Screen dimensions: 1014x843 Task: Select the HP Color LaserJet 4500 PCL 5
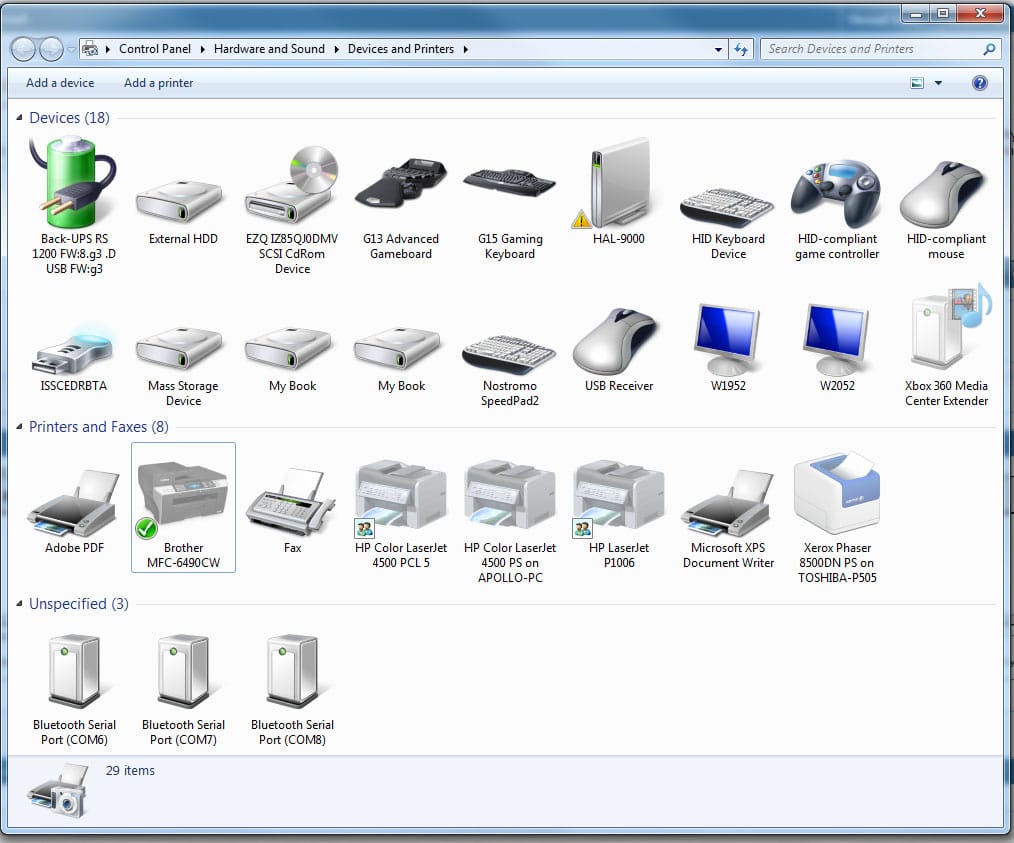pyautogui.click(x=401, y=513)
